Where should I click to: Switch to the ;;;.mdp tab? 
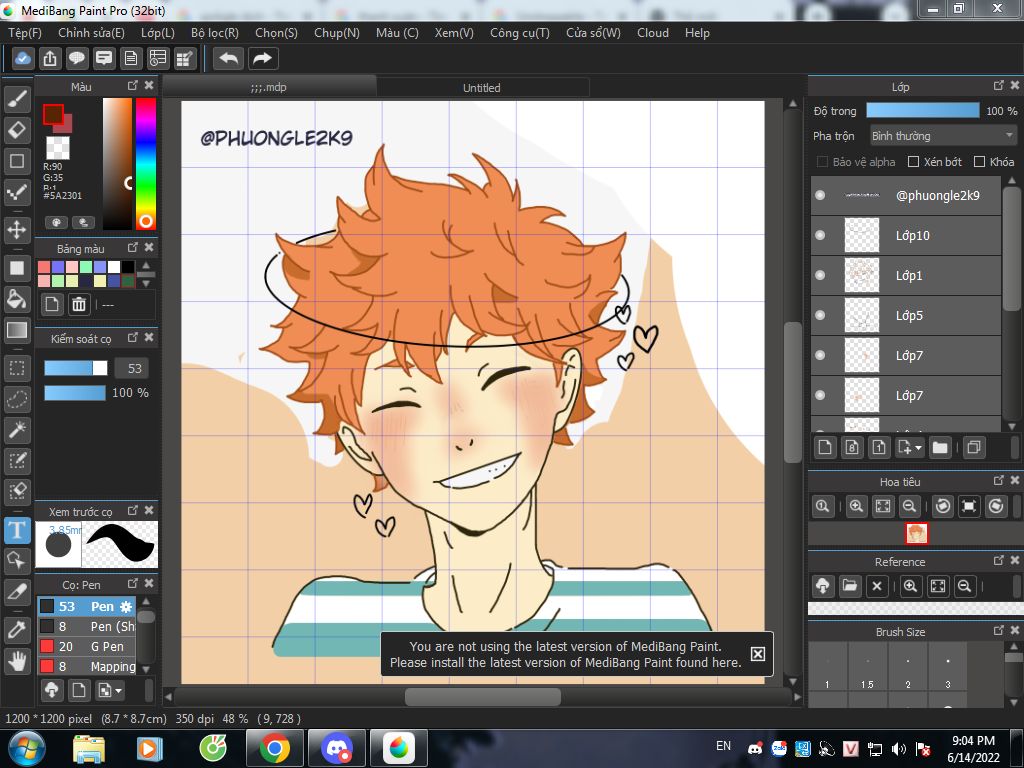tap(269, 88)
